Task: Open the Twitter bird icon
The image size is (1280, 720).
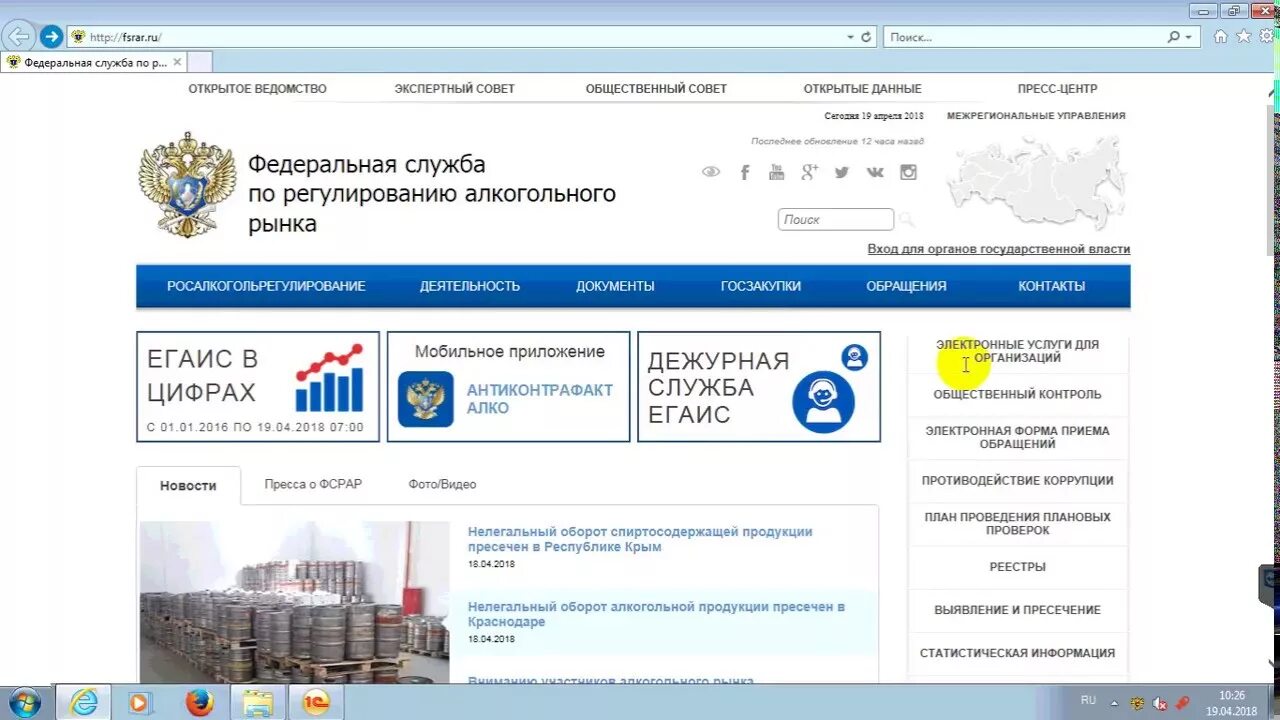Action: (x=842, y=172)
